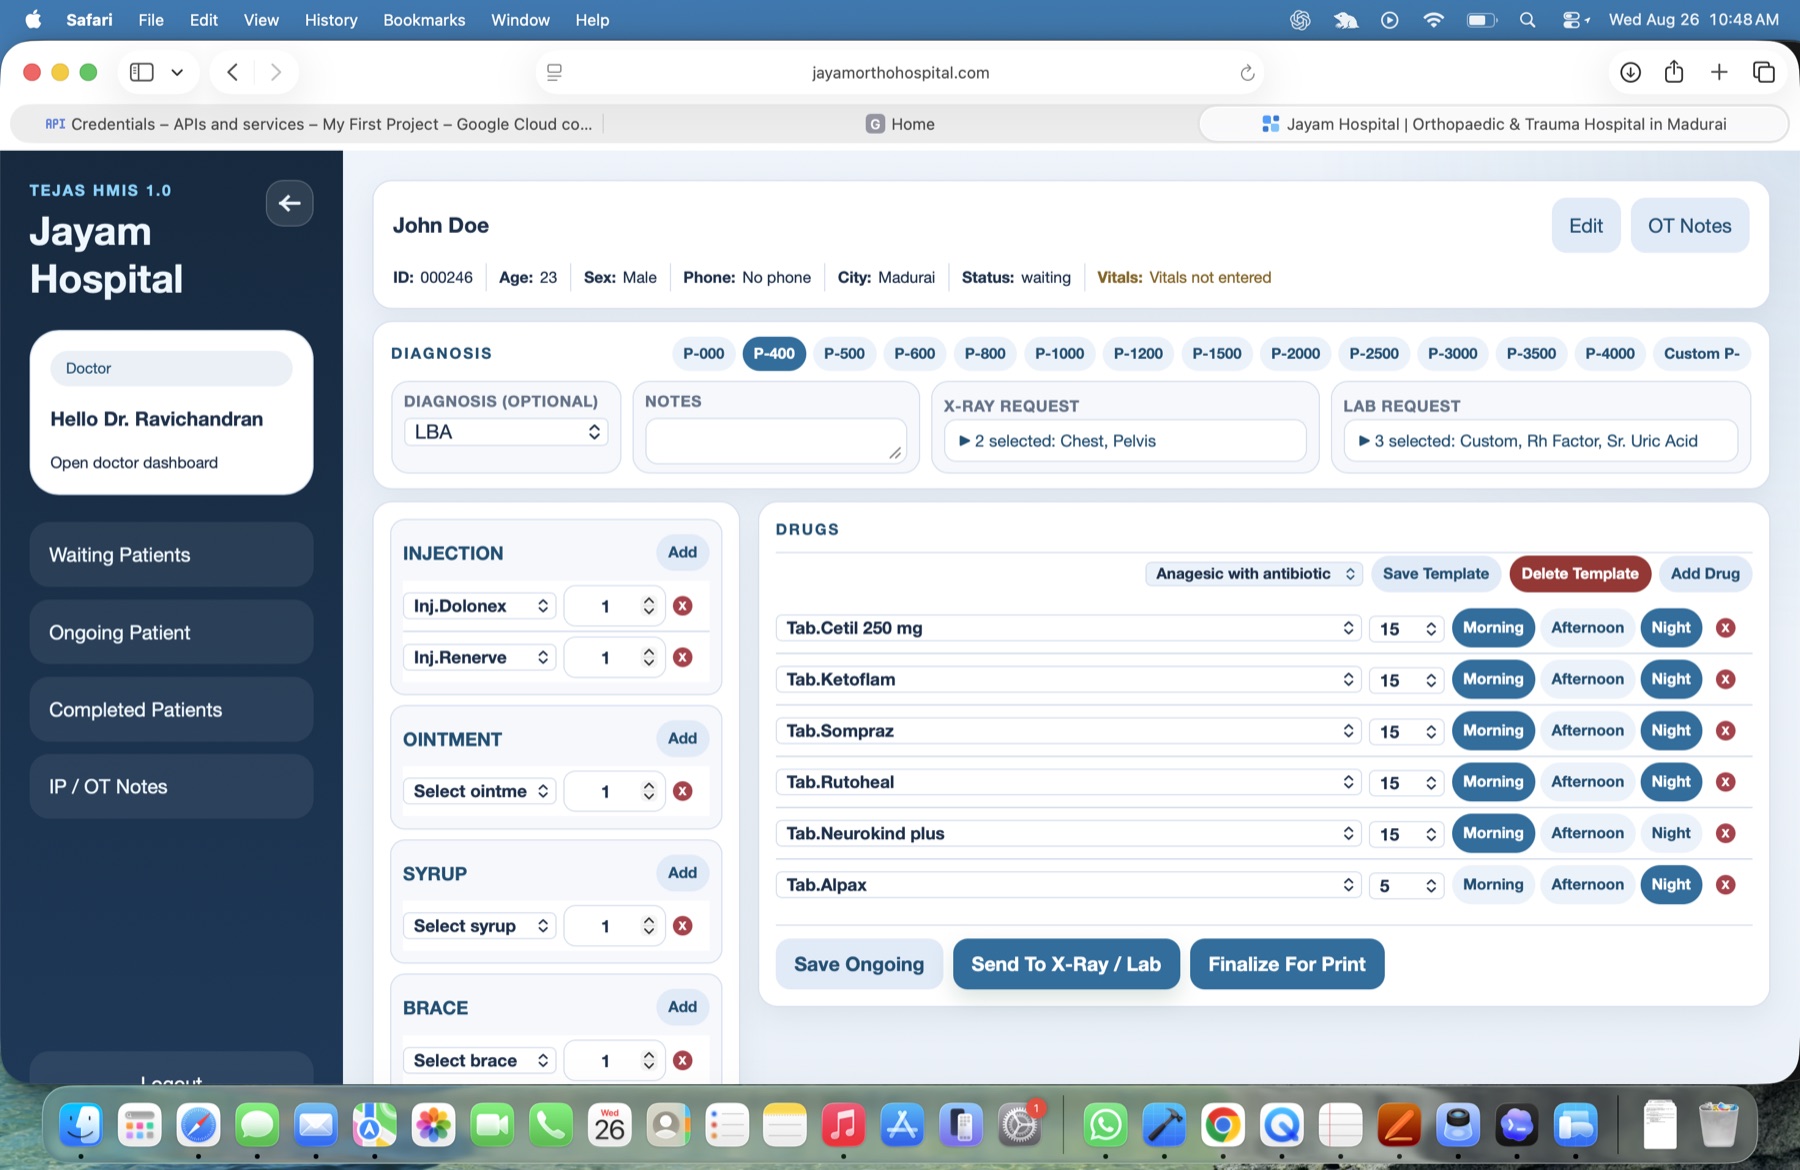The image size is (1800, 1170).
Task: Open Safari Bookmarks menu
Action: (x=424, y=20)
